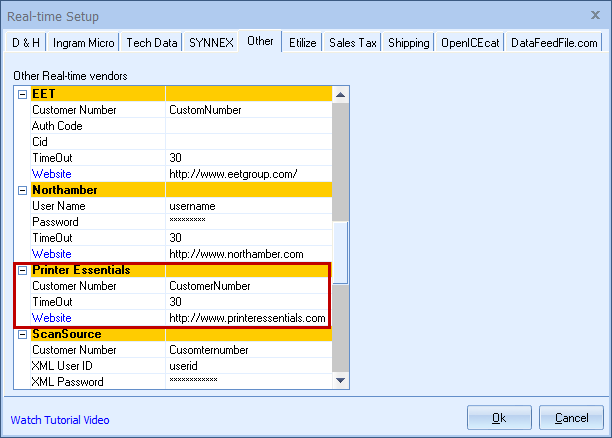Screen dimensions: 612x438
Task: Click the XML Password value field
Action: tap(249, 381)
